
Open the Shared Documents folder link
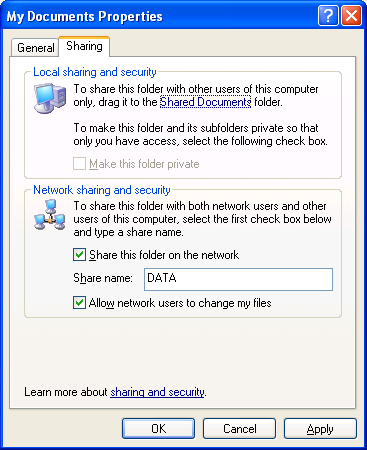click(205, 102)
